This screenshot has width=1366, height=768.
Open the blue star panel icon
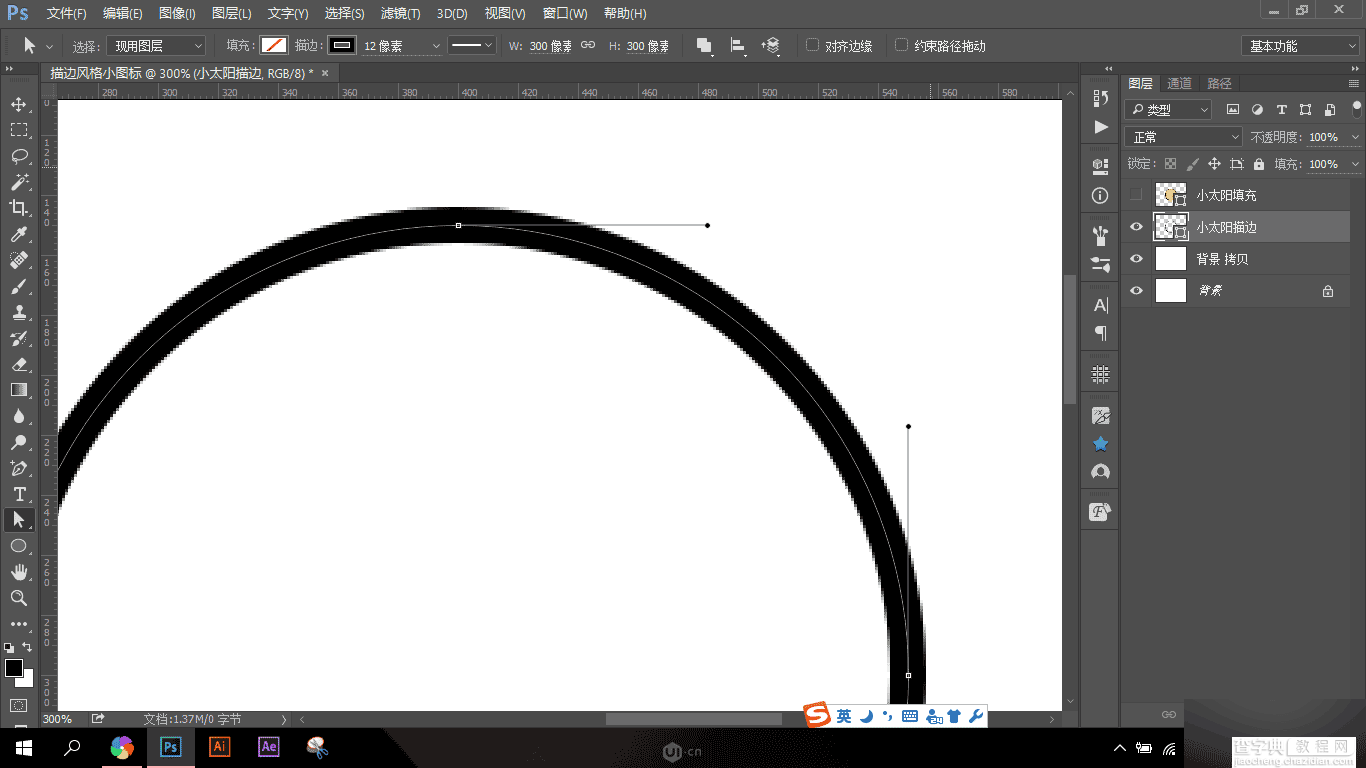(1101, 443)
